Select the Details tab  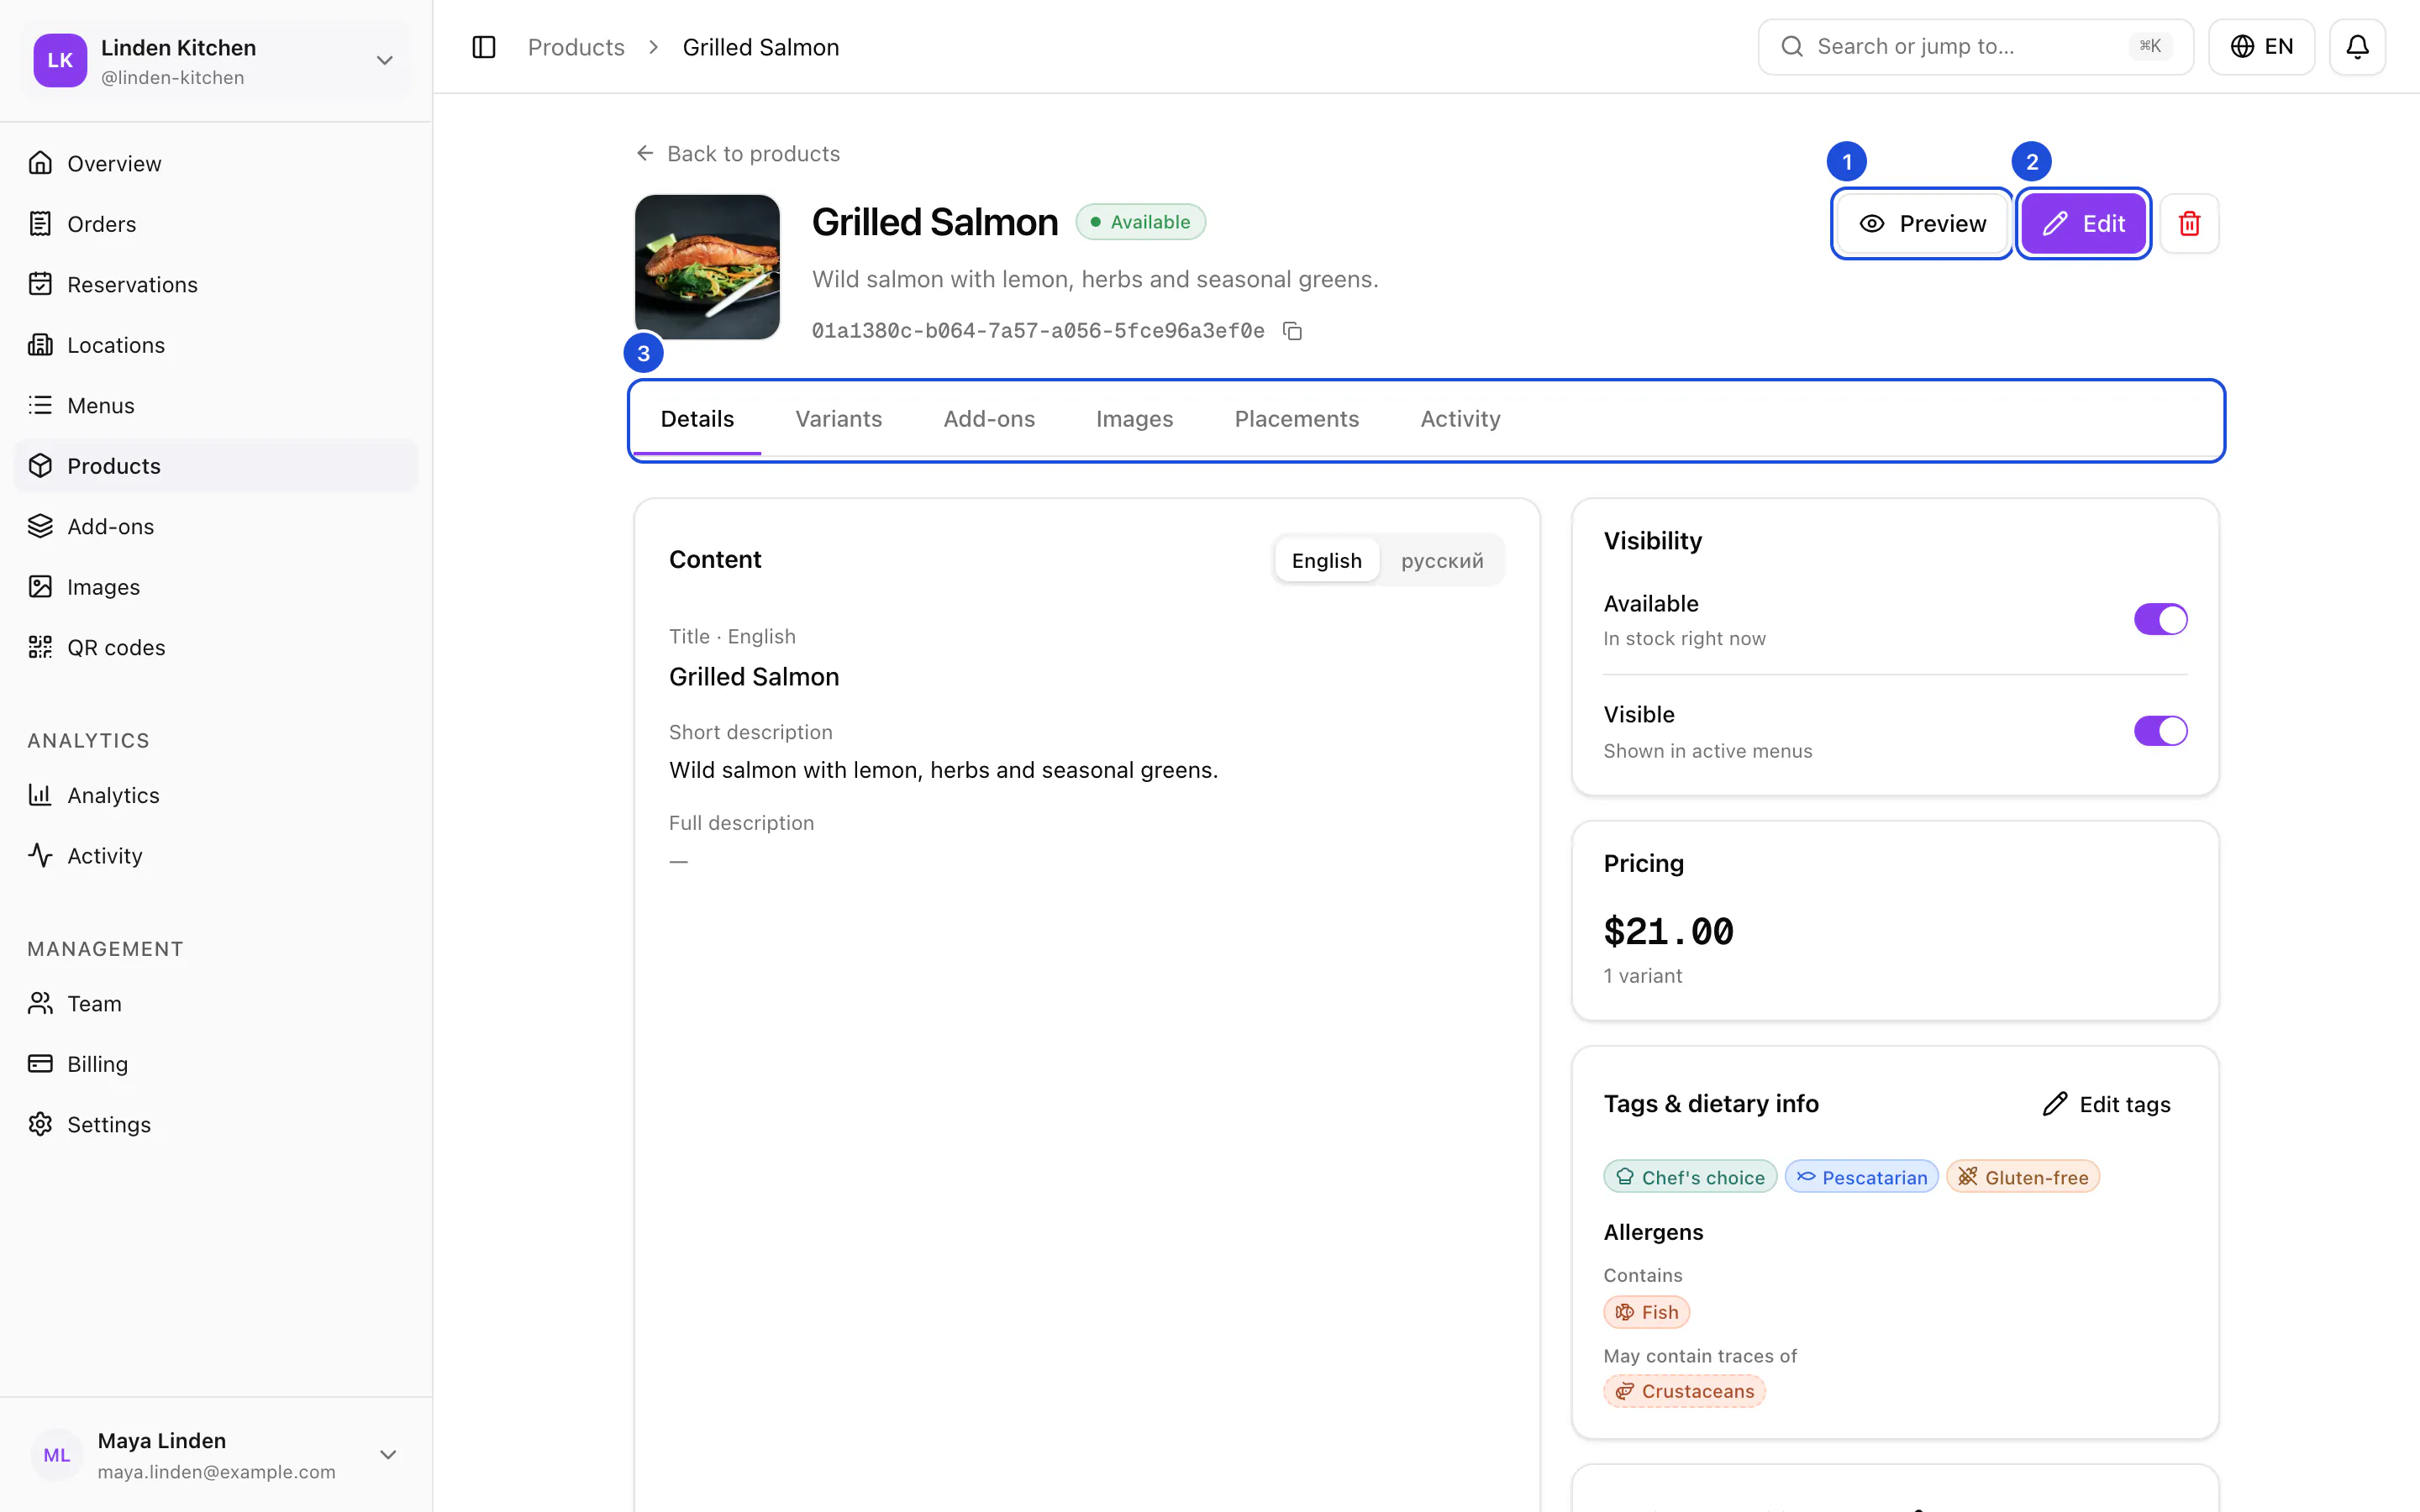(x=697, y=419)
